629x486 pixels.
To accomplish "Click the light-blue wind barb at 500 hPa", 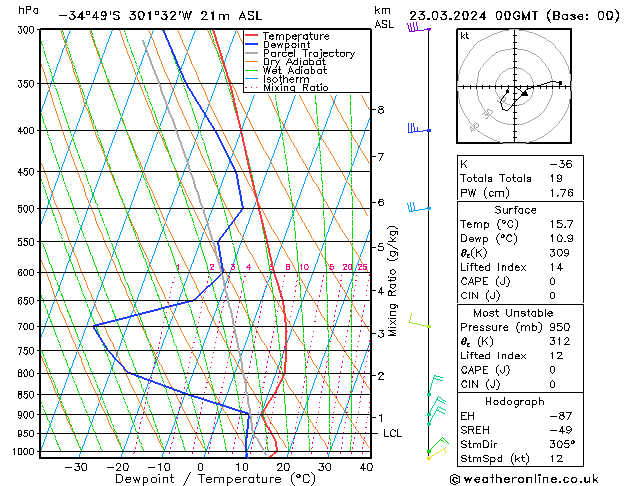I will [x=419, y=207].
